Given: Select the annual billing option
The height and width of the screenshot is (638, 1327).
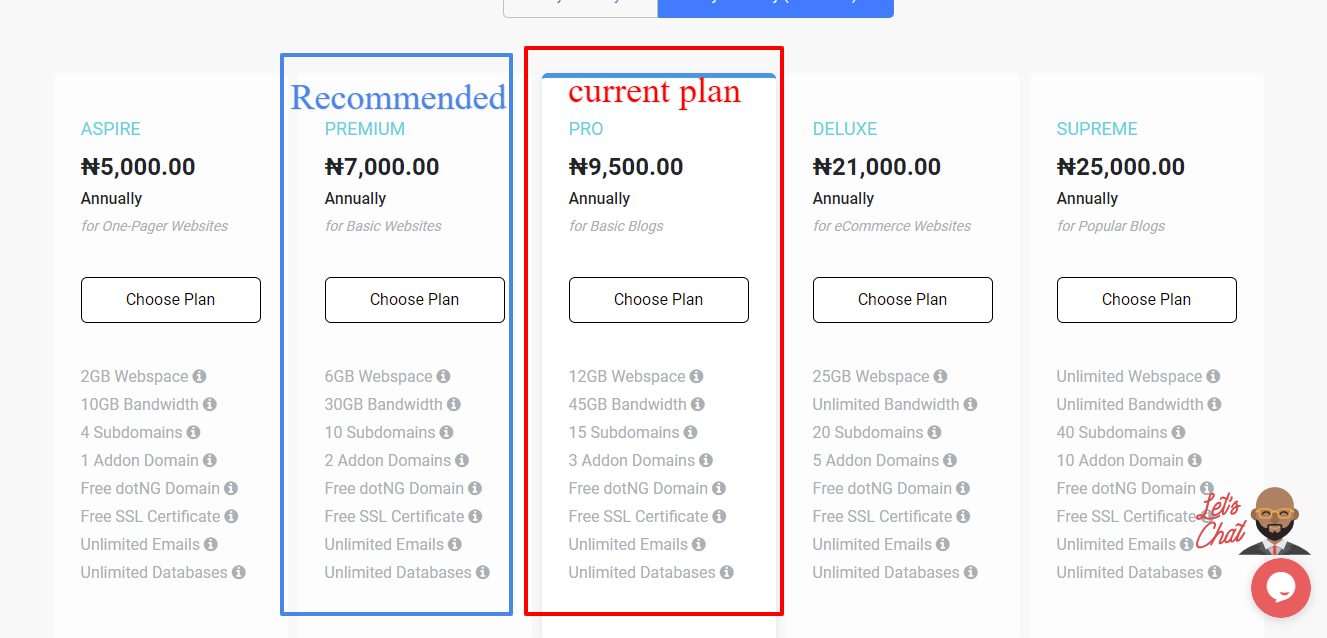Looking at the screenshot, I should pyautogui.click(x=775, y=6).
